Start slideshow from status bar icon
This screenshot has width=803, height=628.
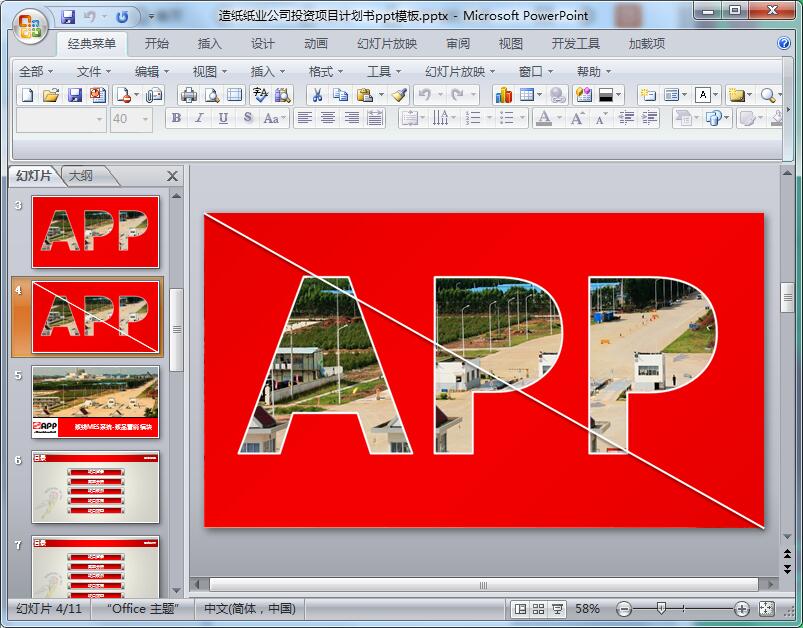coord(557,608)
